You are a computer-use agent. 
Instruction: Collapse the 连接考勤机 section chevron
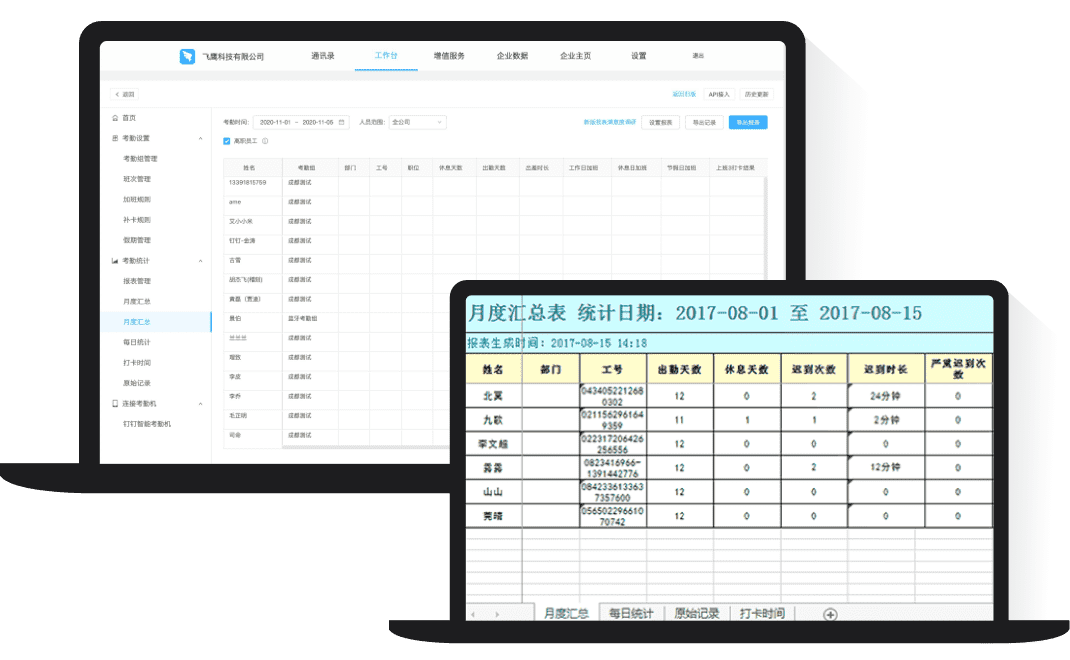[200, 404]
